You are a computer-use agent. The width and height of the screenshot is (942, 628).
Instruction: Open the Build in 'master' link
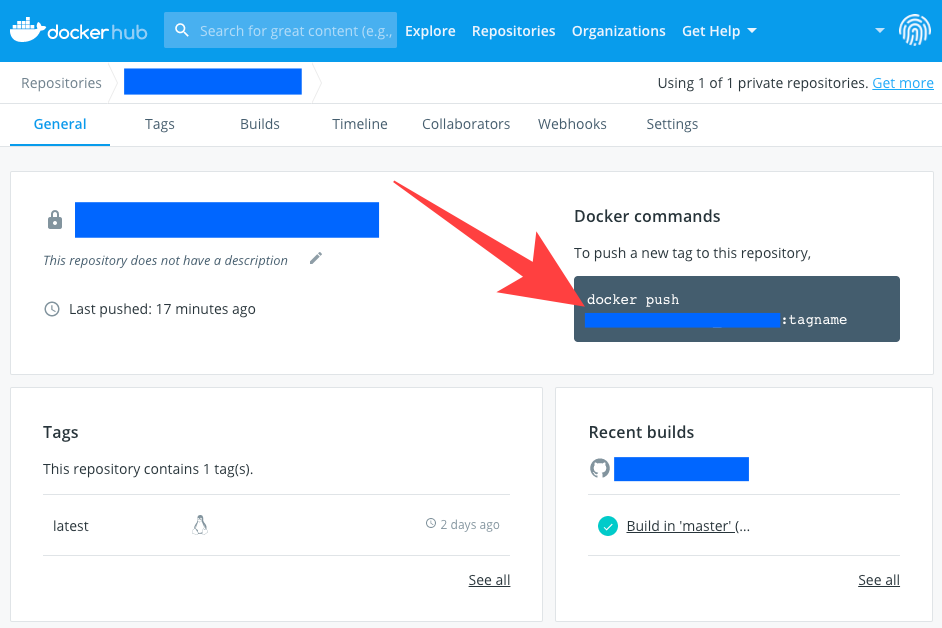pos(688,526)
